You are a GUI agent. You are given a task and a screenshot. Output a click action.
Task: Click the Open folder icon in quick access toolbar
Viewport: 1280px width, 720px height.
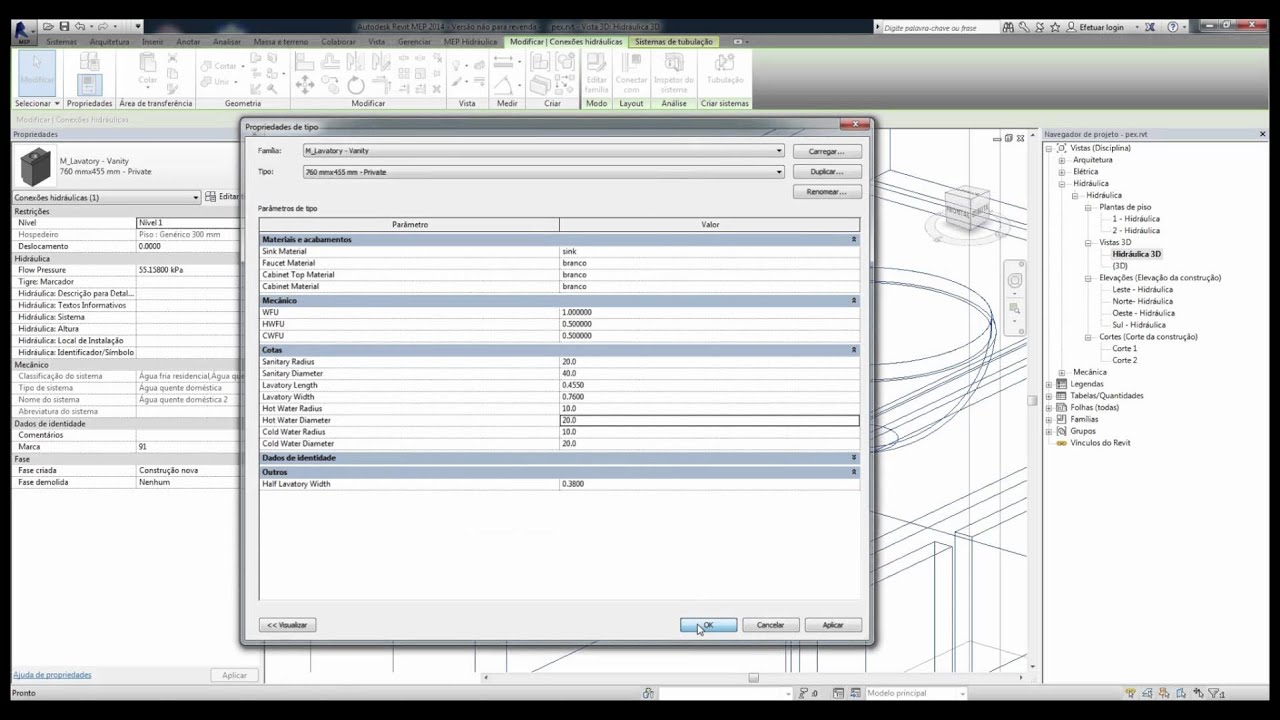[x=49, y=26]
